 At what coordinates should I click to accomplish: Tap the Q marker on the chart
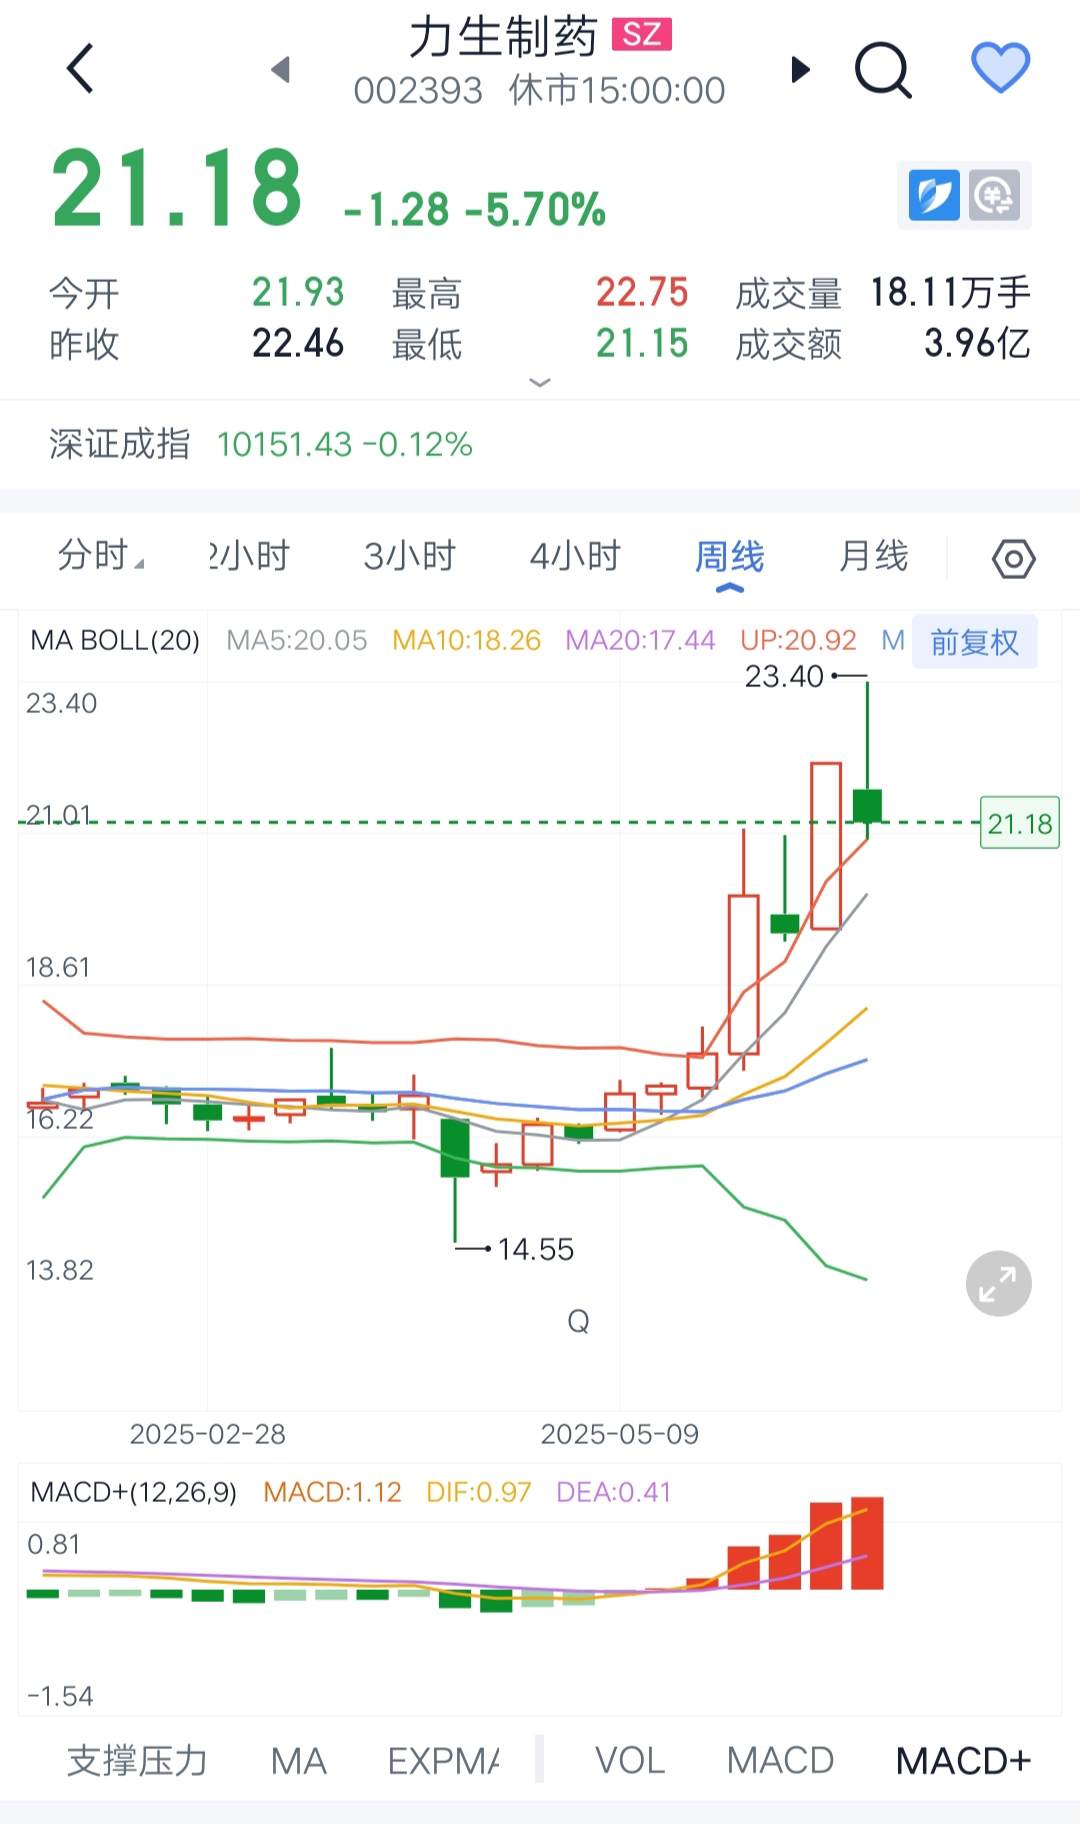578,1322
